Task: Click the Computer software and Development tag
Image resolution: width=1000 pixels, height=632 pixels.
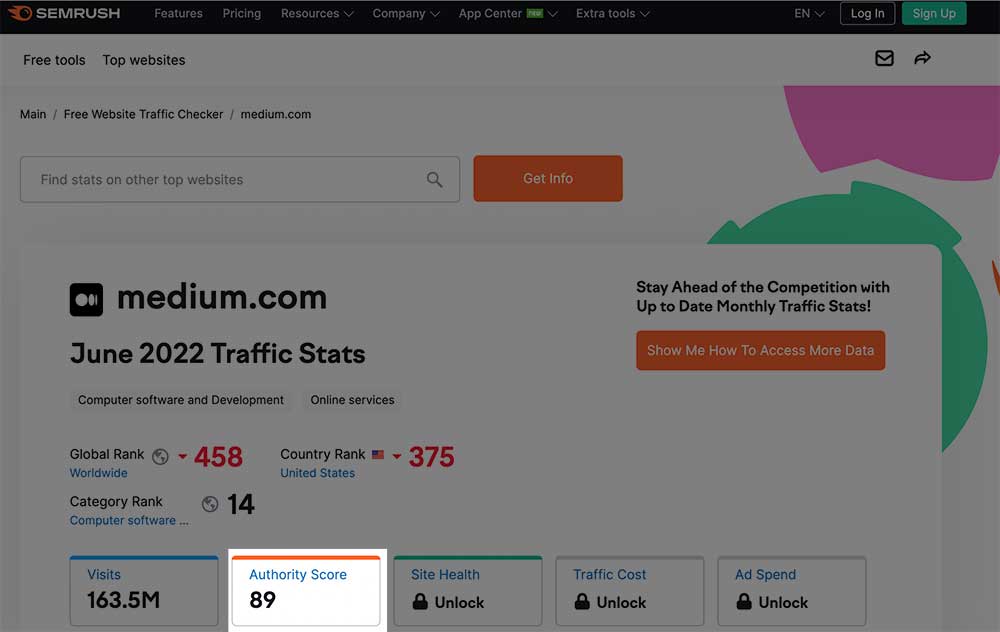Action: pos(180,400)
